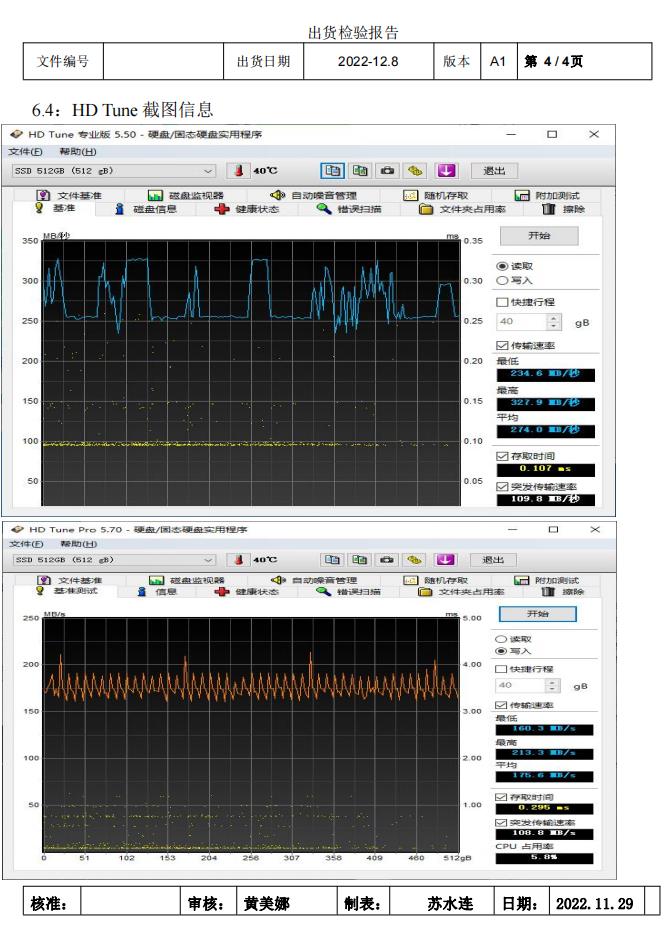
Task: Open options gear icon in HD Tune 5.50 toolbar
Action: click(415, 170)
